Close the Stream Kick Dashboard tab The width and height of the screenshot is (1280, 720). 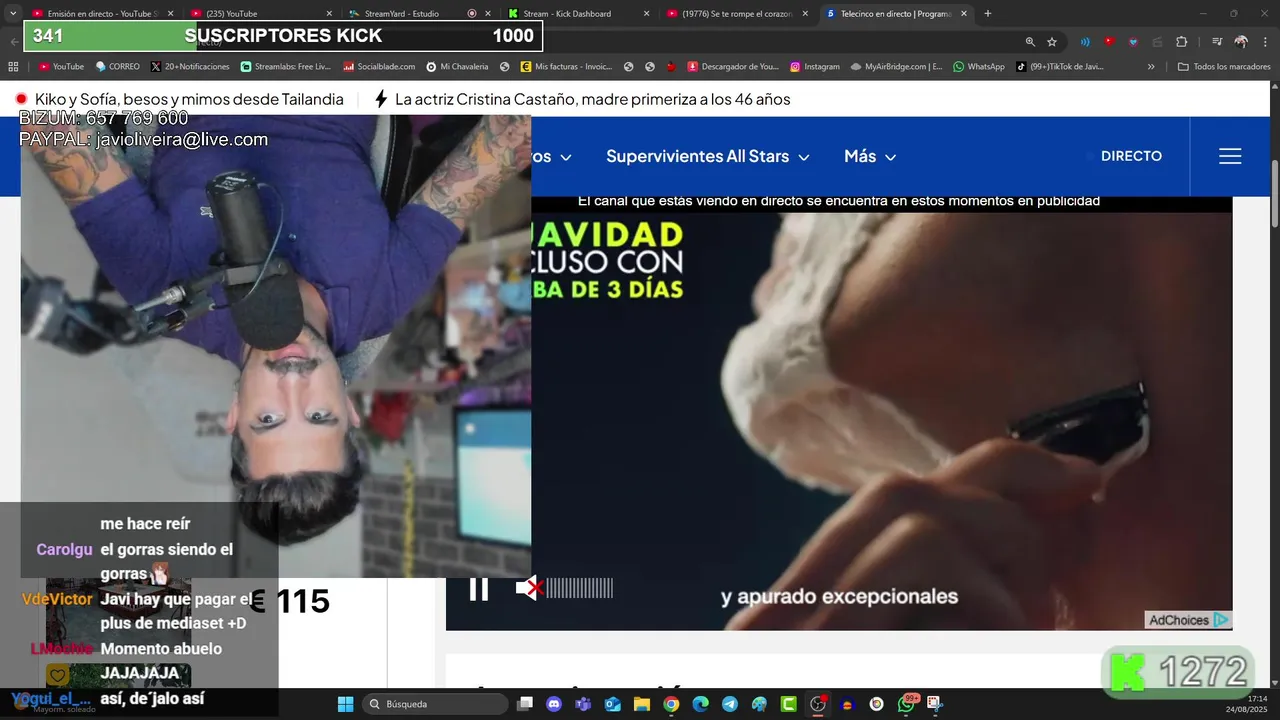click(646, 14)
